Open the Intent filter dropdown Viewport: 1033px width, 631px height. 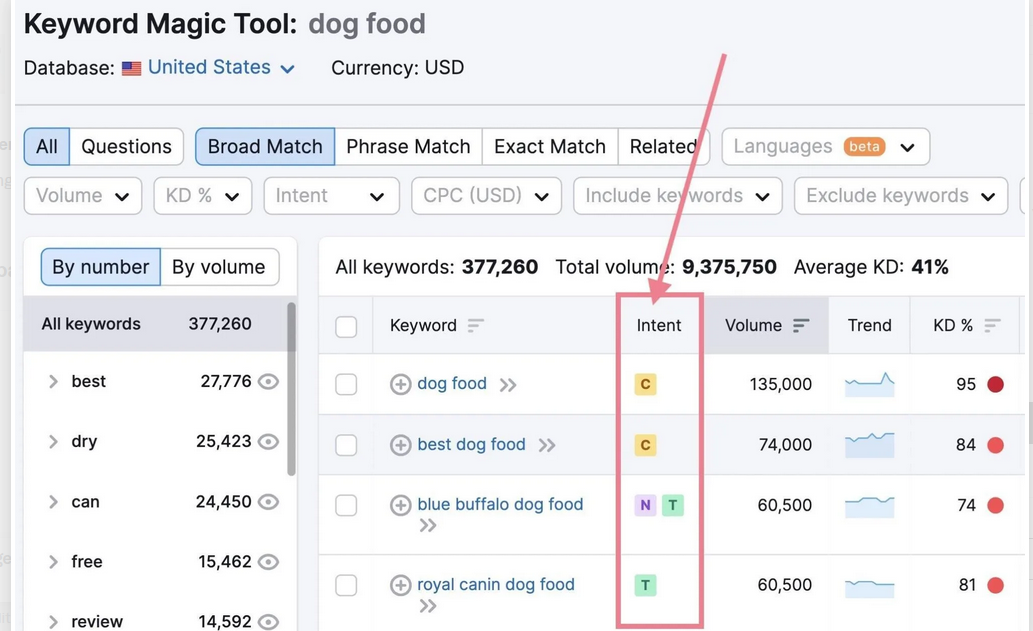click(330, 196)
